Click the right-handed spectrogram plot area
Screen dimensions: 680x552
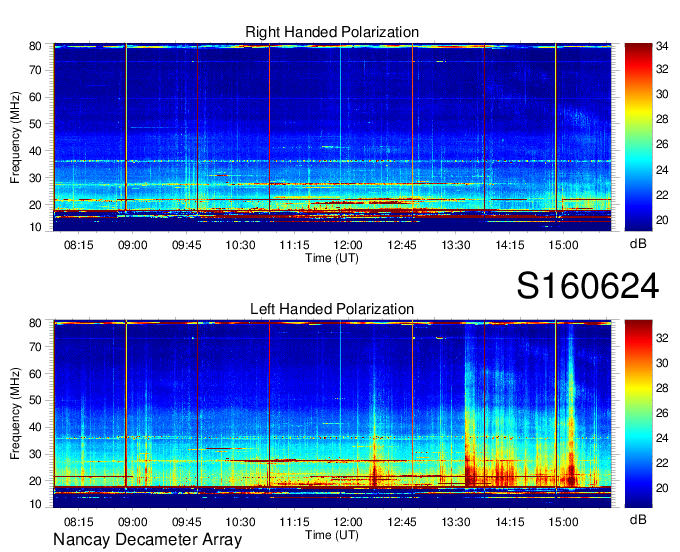[x=332, y=137]
